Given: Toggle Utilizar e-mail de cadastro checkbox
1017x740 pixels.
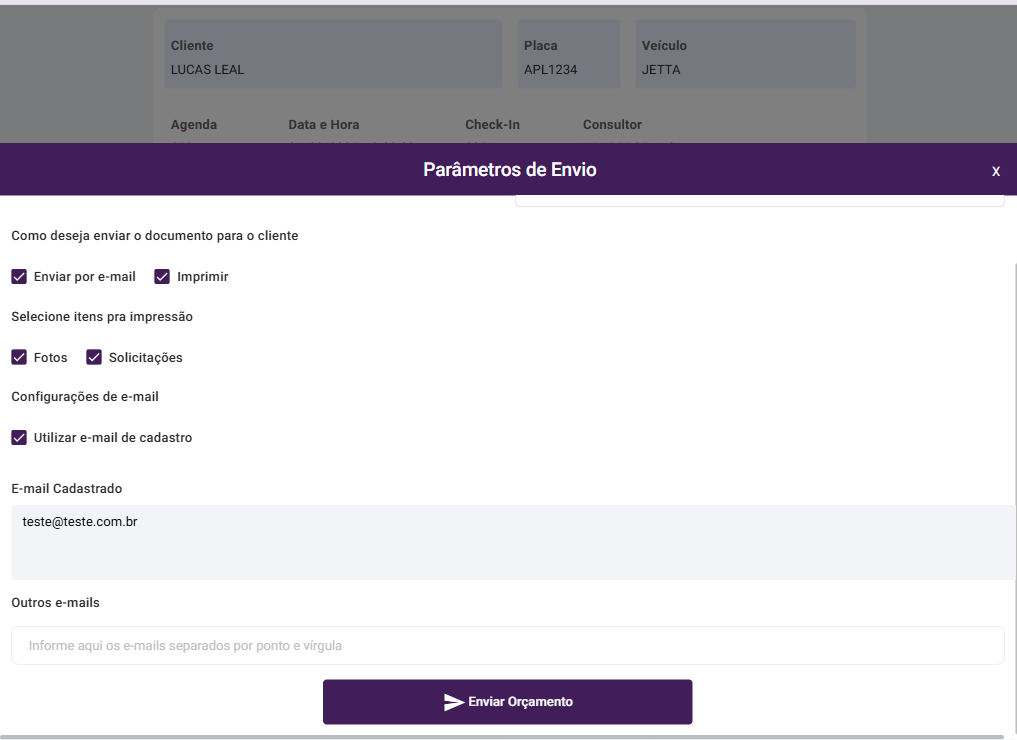Looking at the screenshot, I should point(19,437).
